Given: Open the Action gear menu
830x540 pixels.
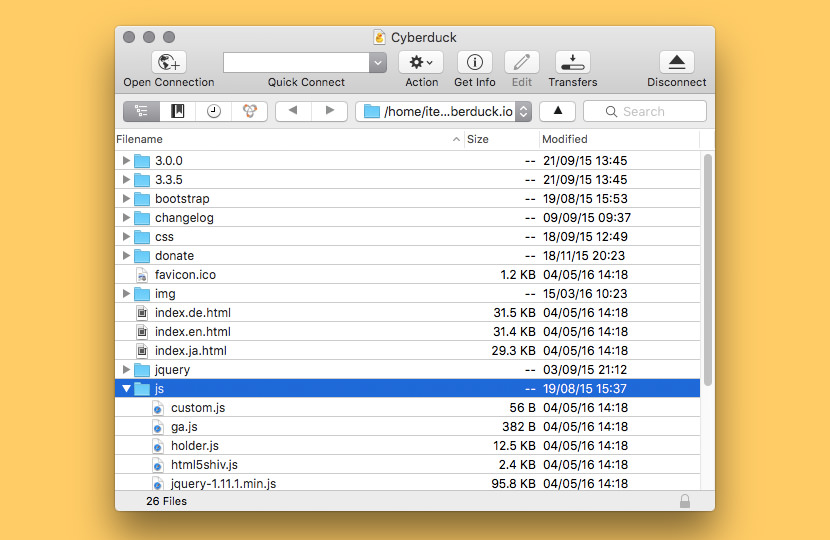Looking at the screenshot, I should [421, 62].
